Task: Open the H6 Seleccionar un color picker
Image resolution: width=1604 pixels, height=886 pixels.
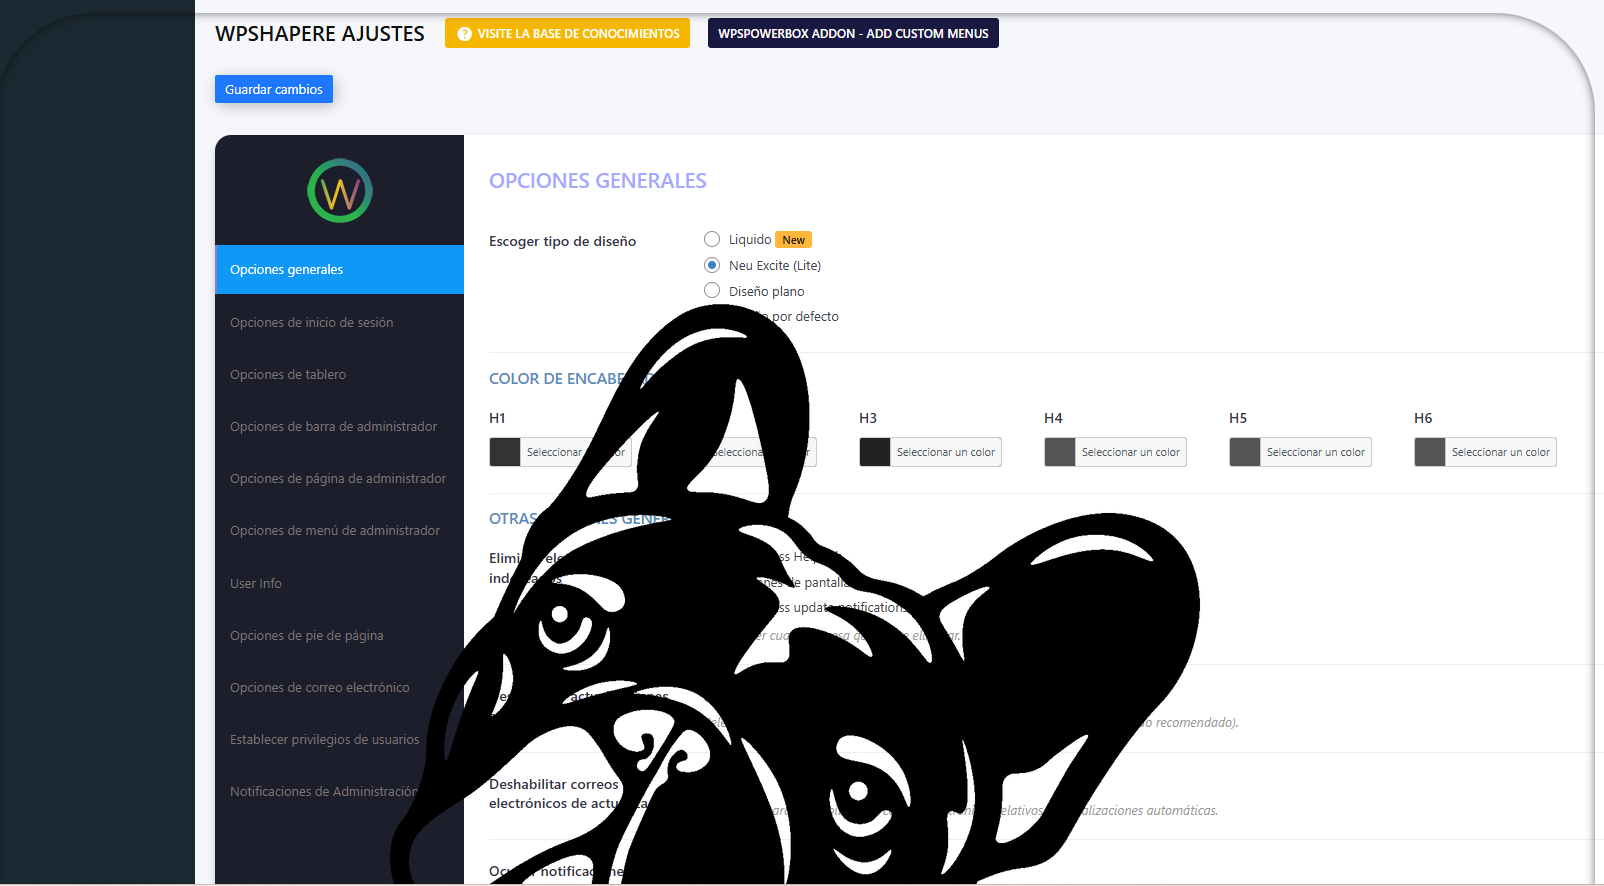Action: [1500, 452]
